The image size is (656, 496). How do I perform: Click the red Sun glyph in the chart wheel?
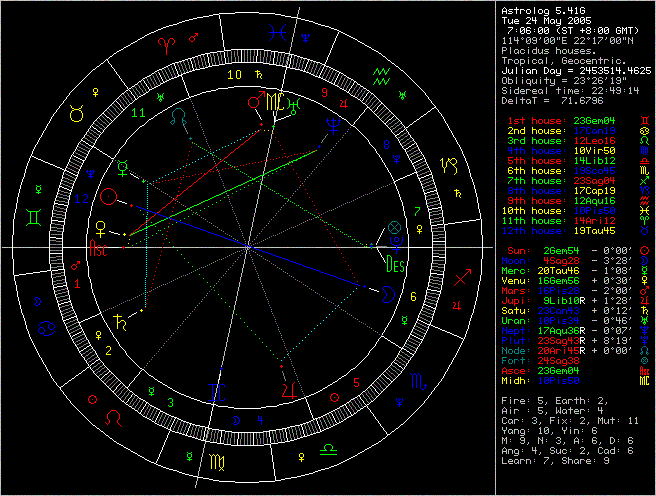click(116, 198)
